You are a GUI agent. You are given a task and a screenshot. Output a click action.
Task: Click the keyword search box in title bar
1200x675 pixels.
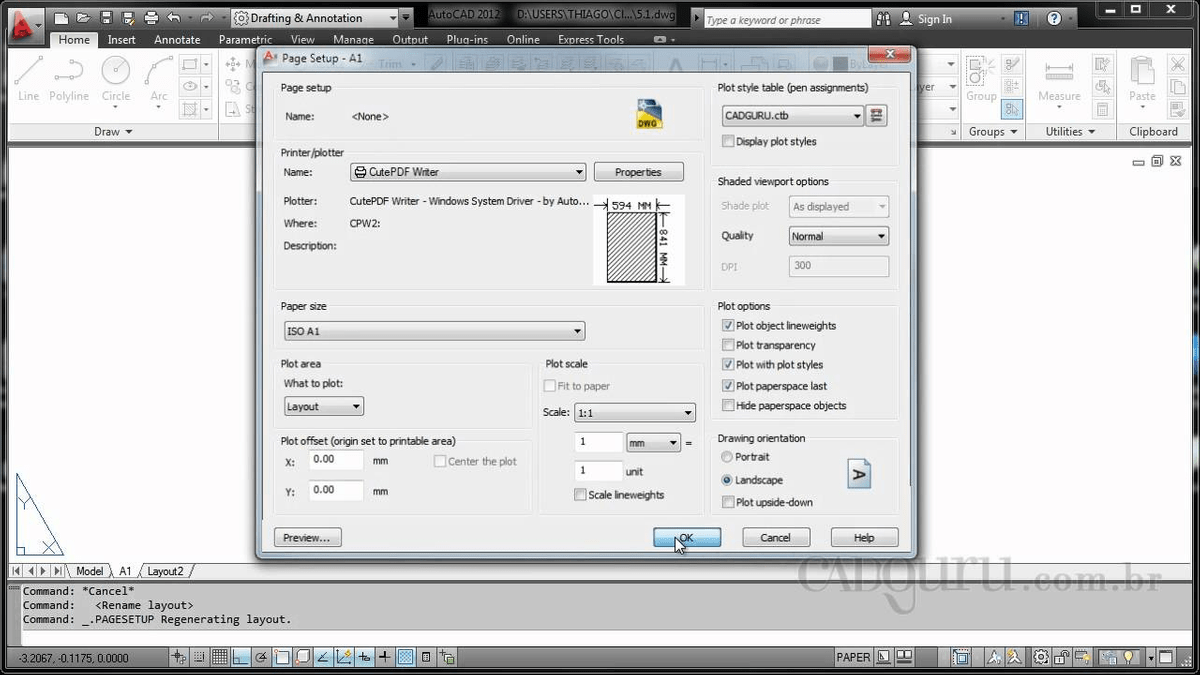[x=786, y=19]
